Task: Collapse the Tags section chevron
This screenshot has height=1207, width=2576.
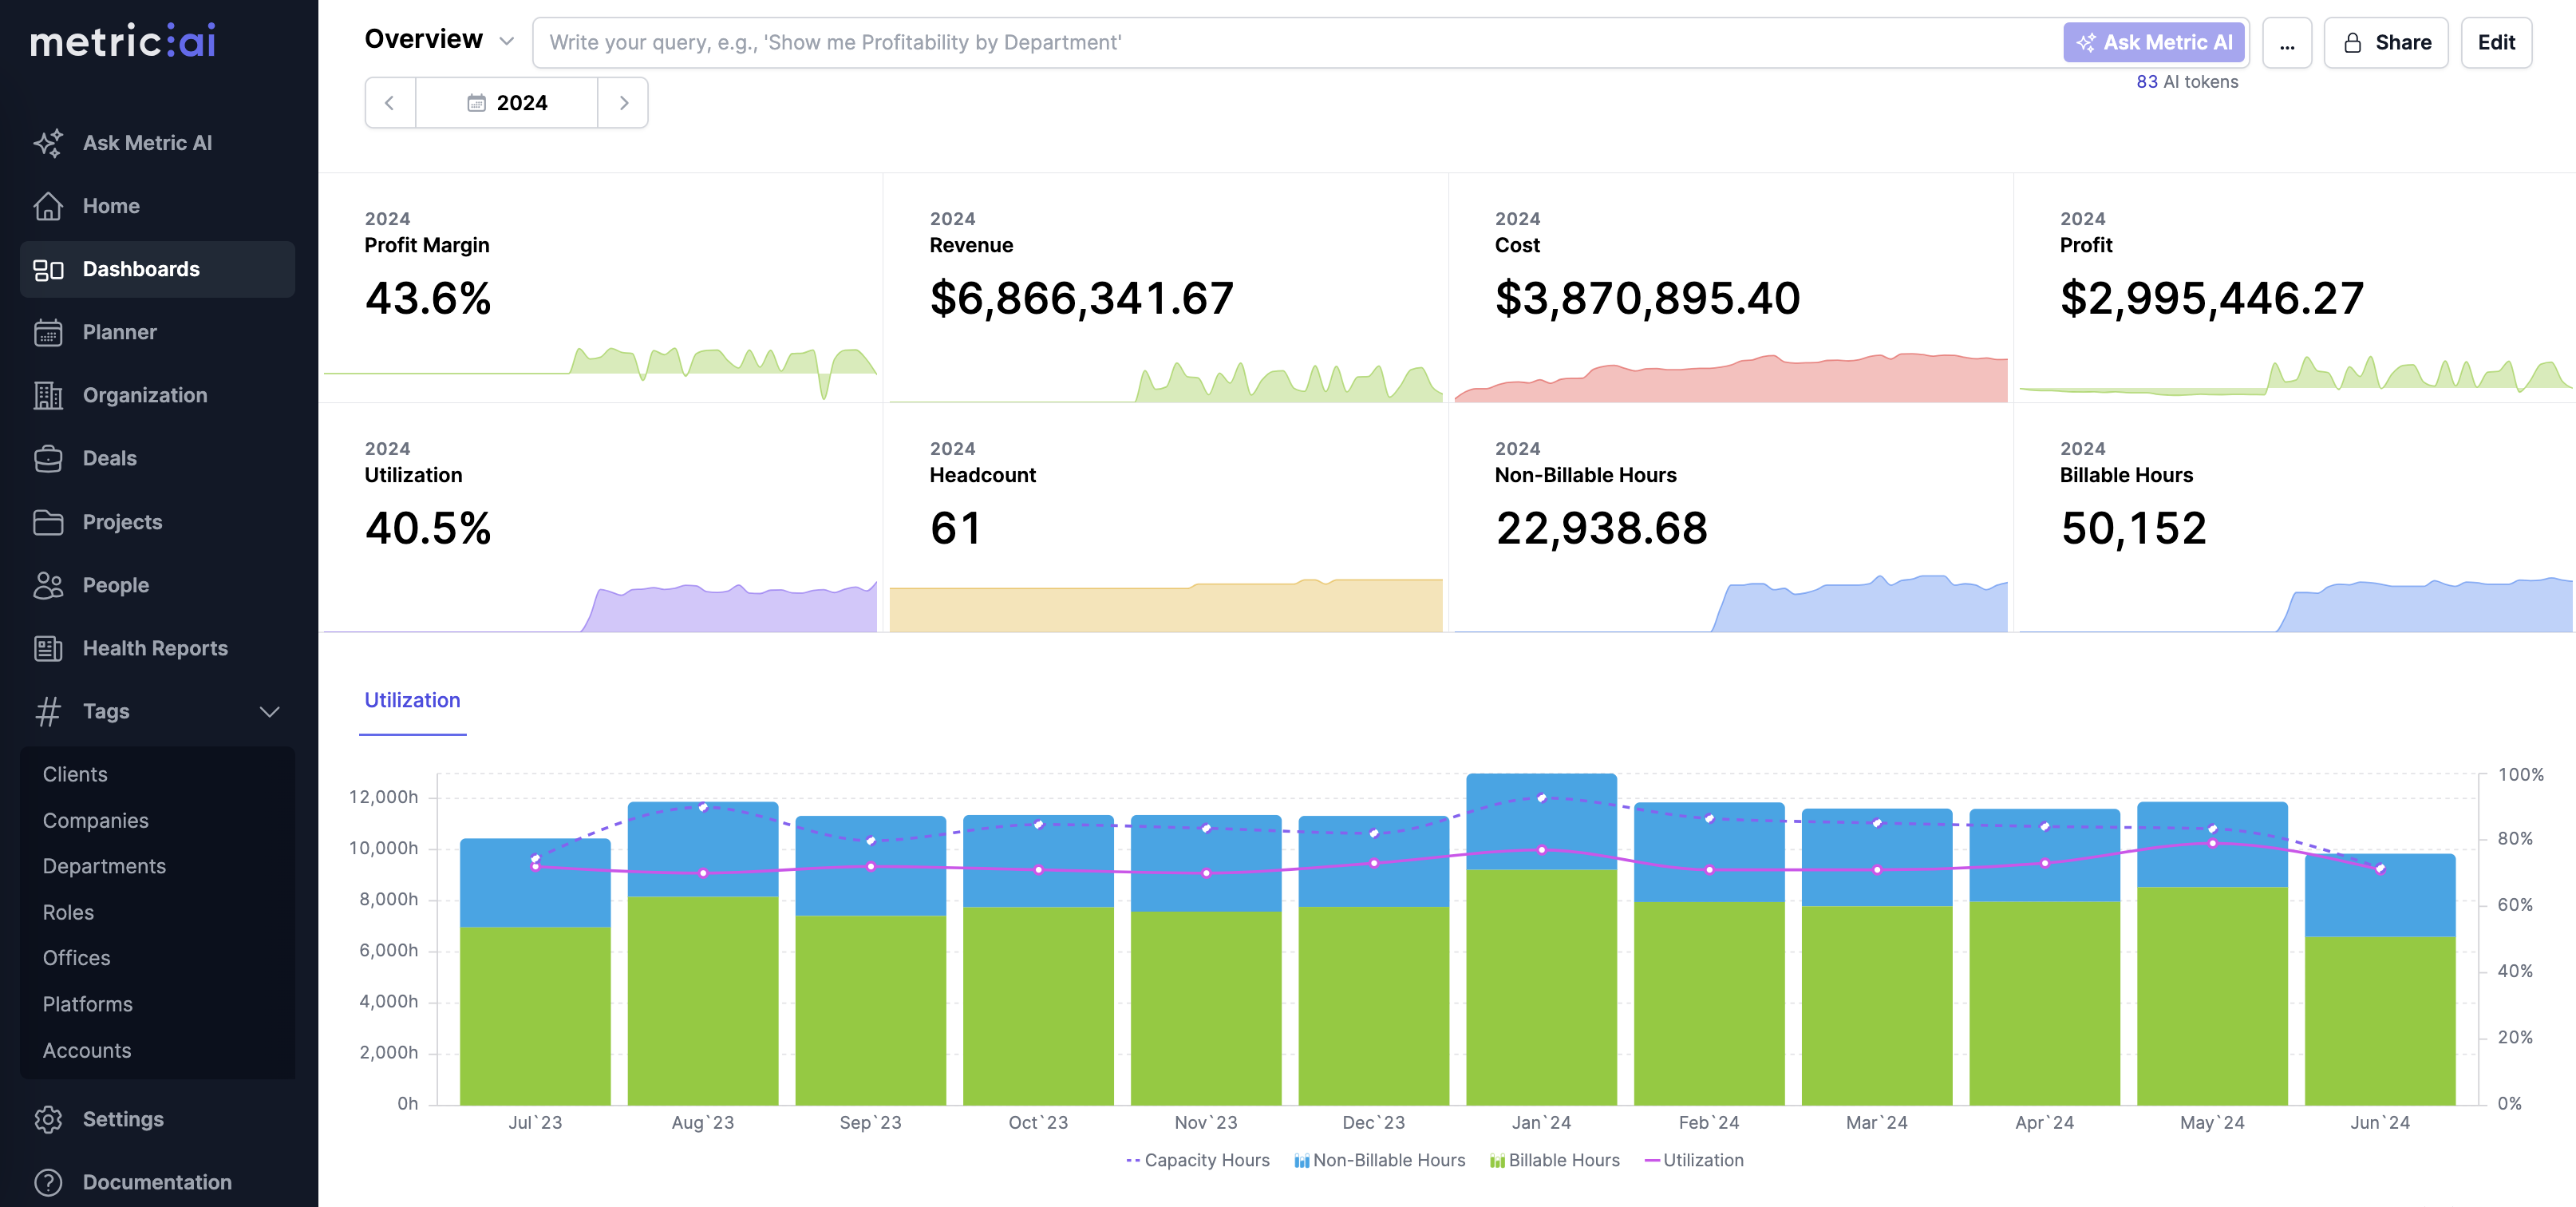Action: point(268,711)
